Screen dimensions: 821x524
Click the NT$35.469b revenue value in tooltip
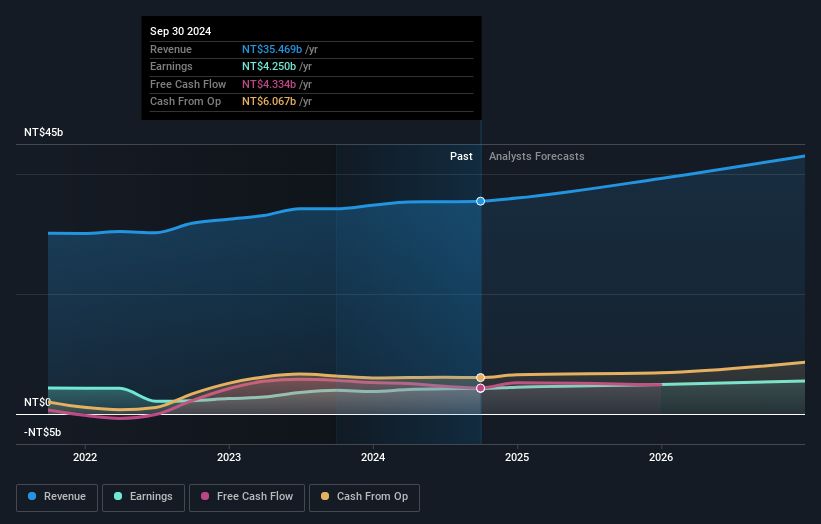(x=272, y=49)
